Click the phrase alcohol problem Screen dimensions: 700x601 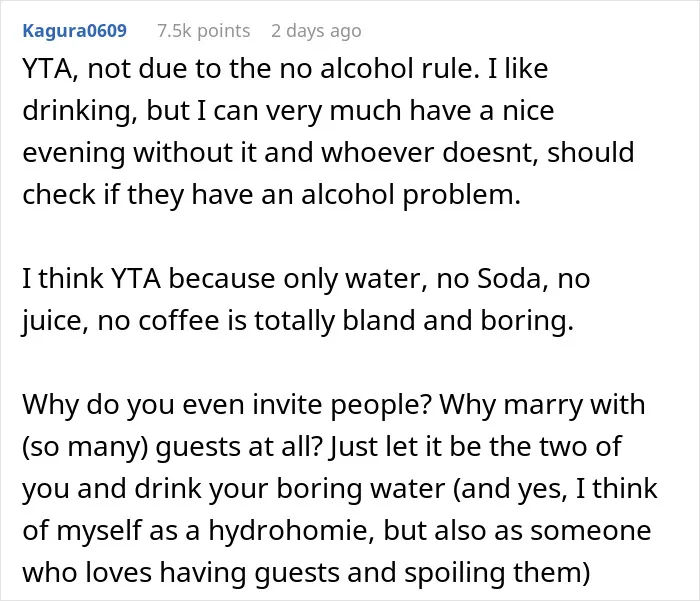(411, 195)
